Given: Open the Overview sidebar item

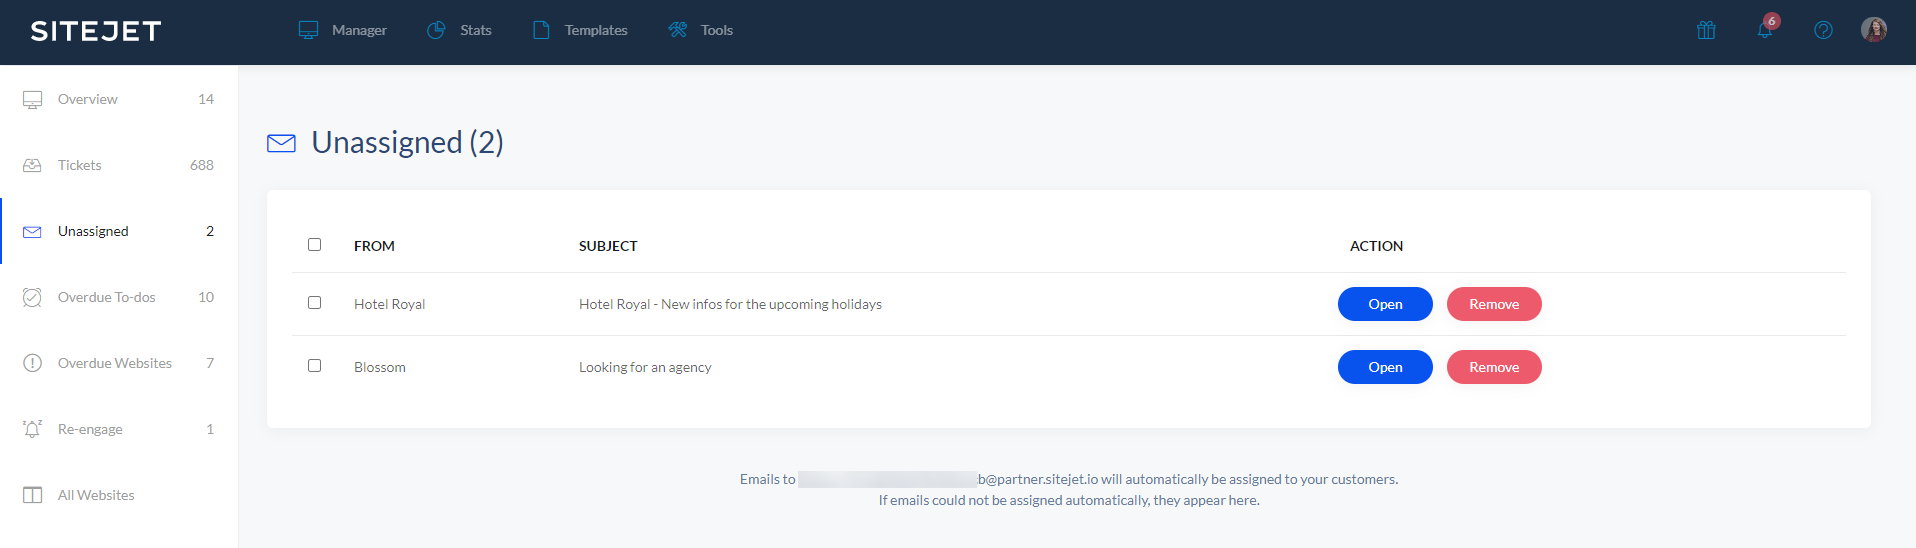Looking at the screenshot, I should (x=88, y=99).
